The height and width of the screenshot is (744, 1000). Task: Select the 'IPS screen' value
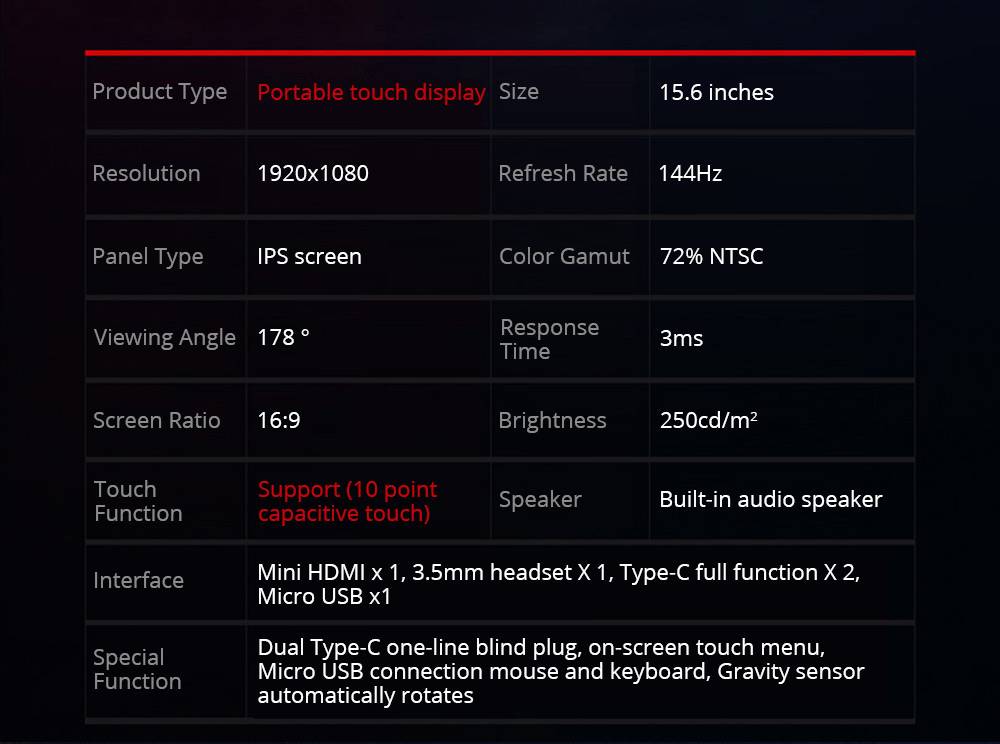tap(309, 256)
